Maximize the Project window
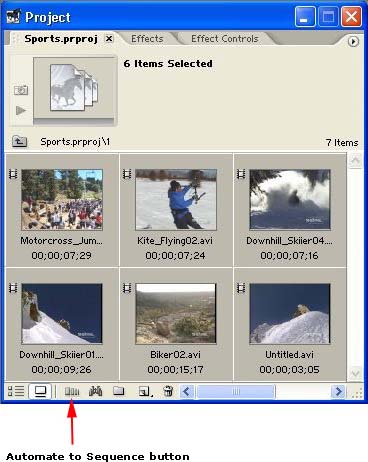 pos(328,17)
